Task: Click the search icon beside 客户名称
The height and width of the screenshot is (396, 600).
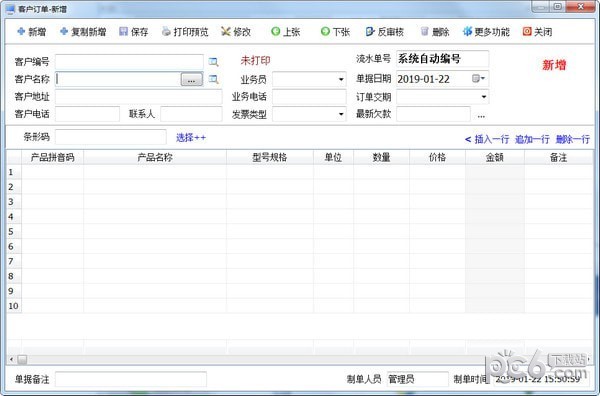Action: point(213,79)
